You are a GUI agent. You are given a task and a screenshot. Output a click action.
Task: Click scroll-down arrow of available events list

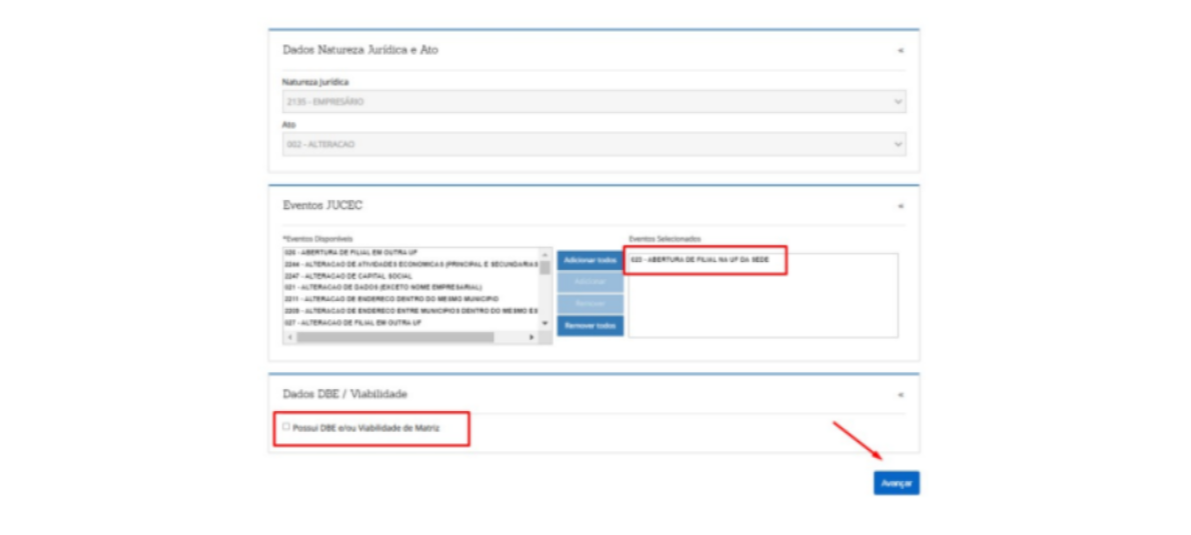[545, 324]
